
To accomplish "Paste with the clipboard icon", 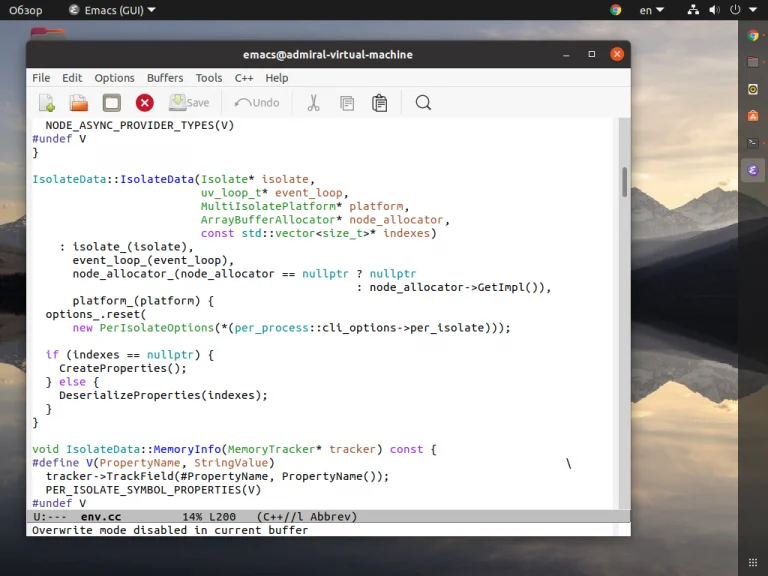I will pos(380,102).
